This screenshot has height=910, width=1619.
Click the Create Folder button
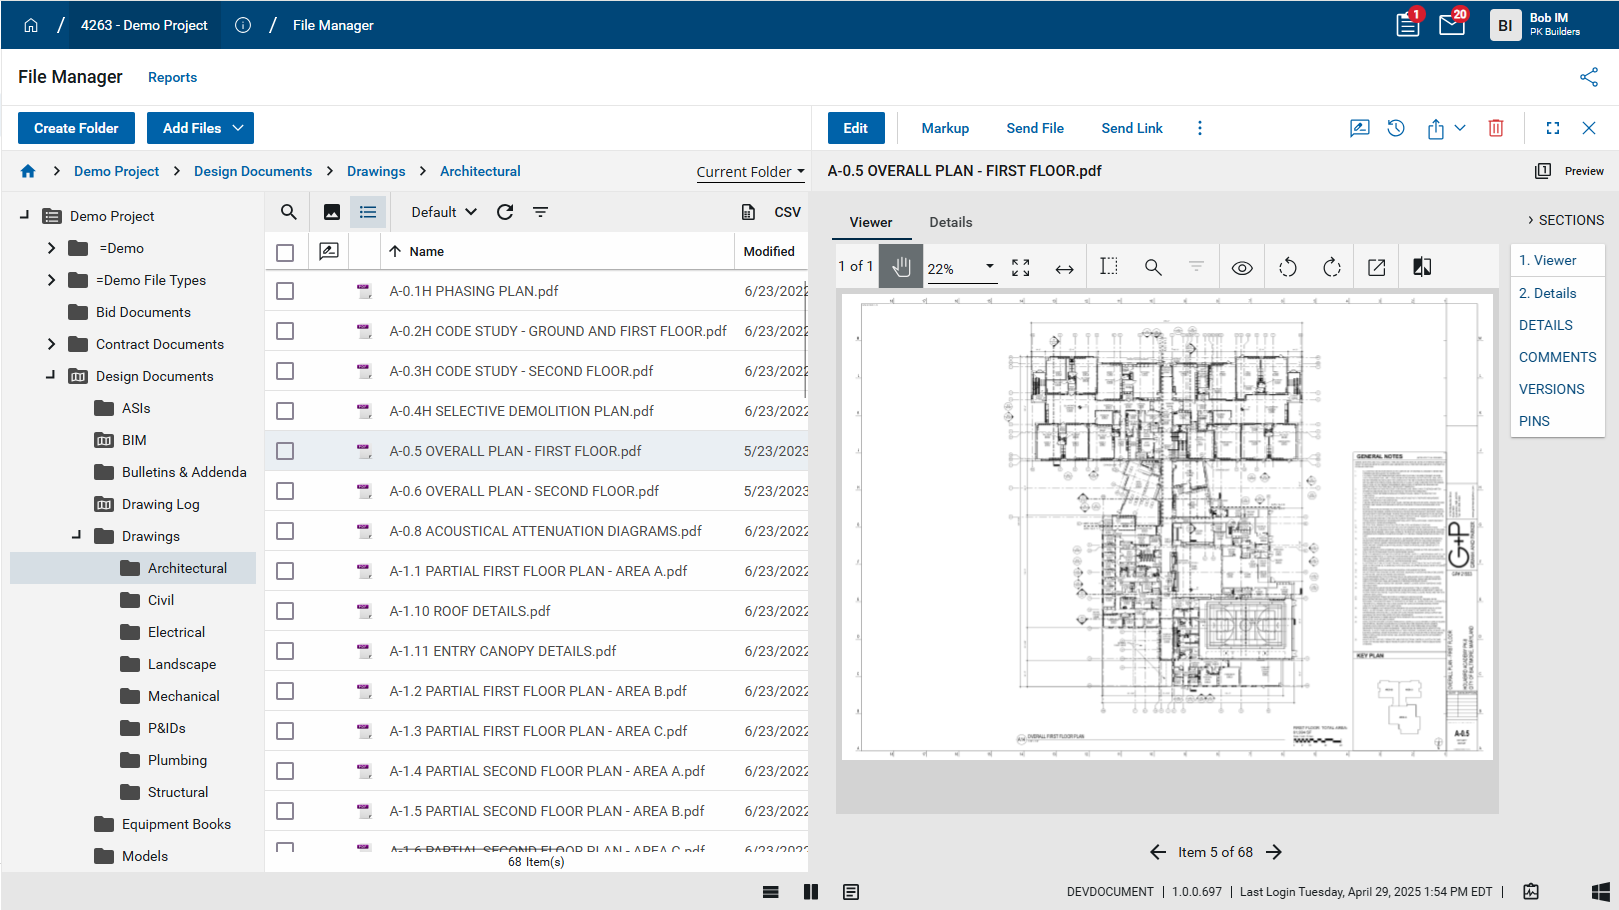point(76,128)
